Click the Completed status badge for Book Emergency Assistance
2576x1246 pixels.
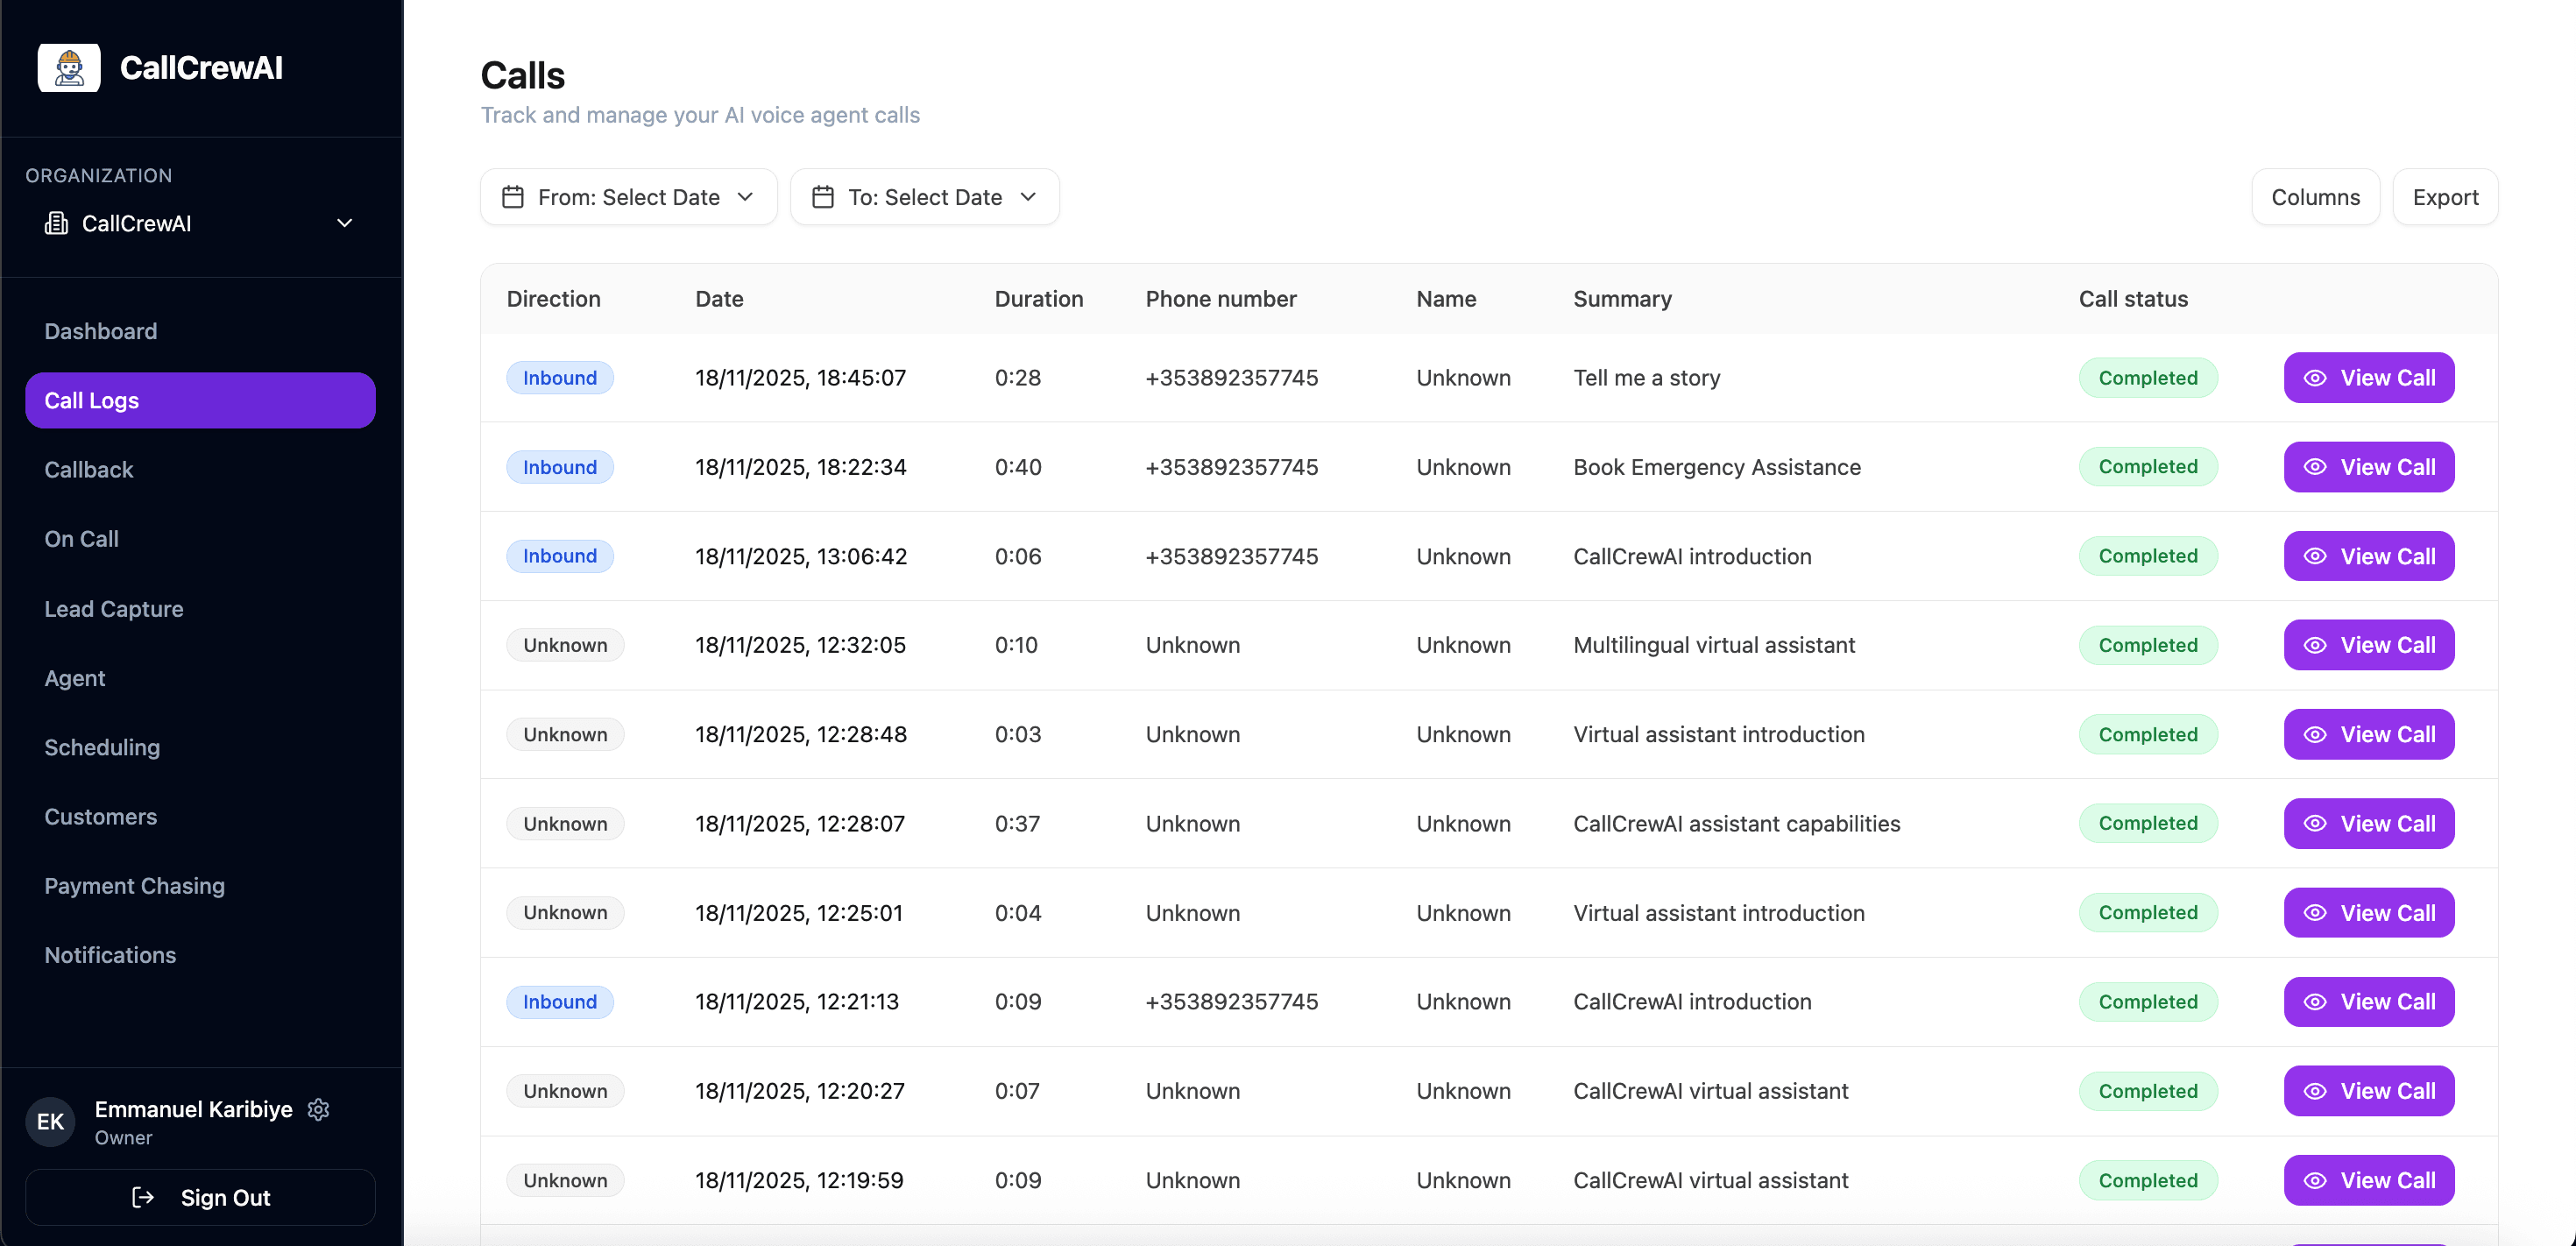click(2148, 466)
